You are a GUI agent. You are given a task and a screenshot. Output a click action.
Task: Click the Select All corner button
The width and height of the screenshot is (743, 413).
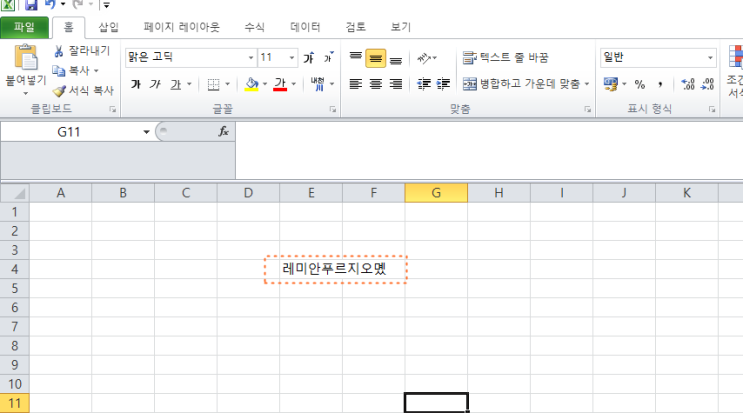coord(15,193)
